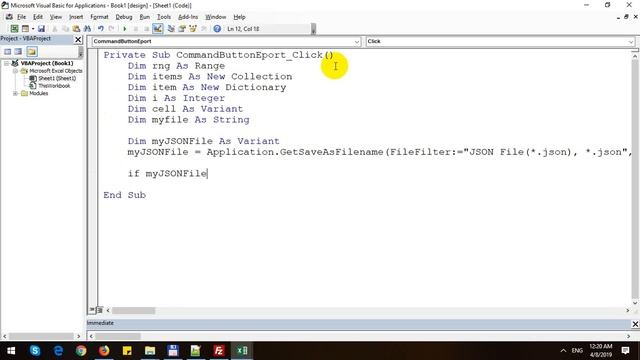Undo the last edit with the Undo arrow
The width and height of the screenshot is (640, 360).
(100, 29)
